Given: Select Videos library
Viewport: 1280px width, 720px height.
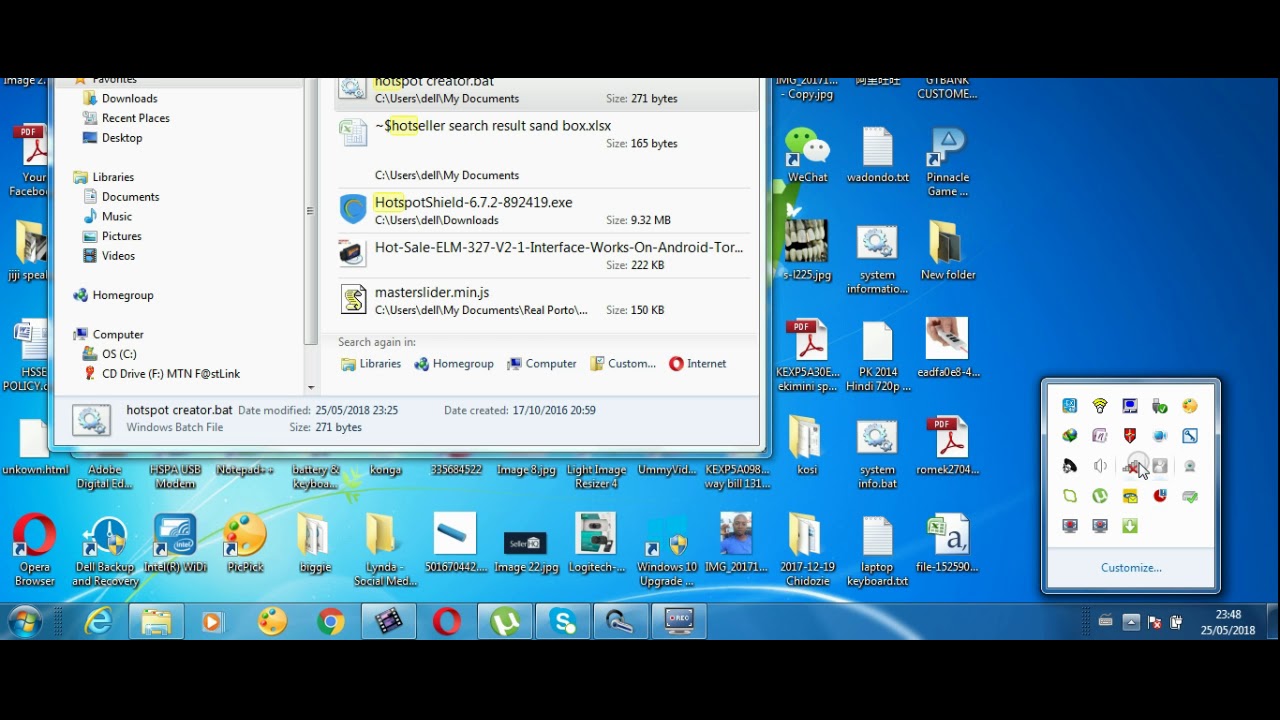Looking at the screenshot, I should [x=117, y=256].
